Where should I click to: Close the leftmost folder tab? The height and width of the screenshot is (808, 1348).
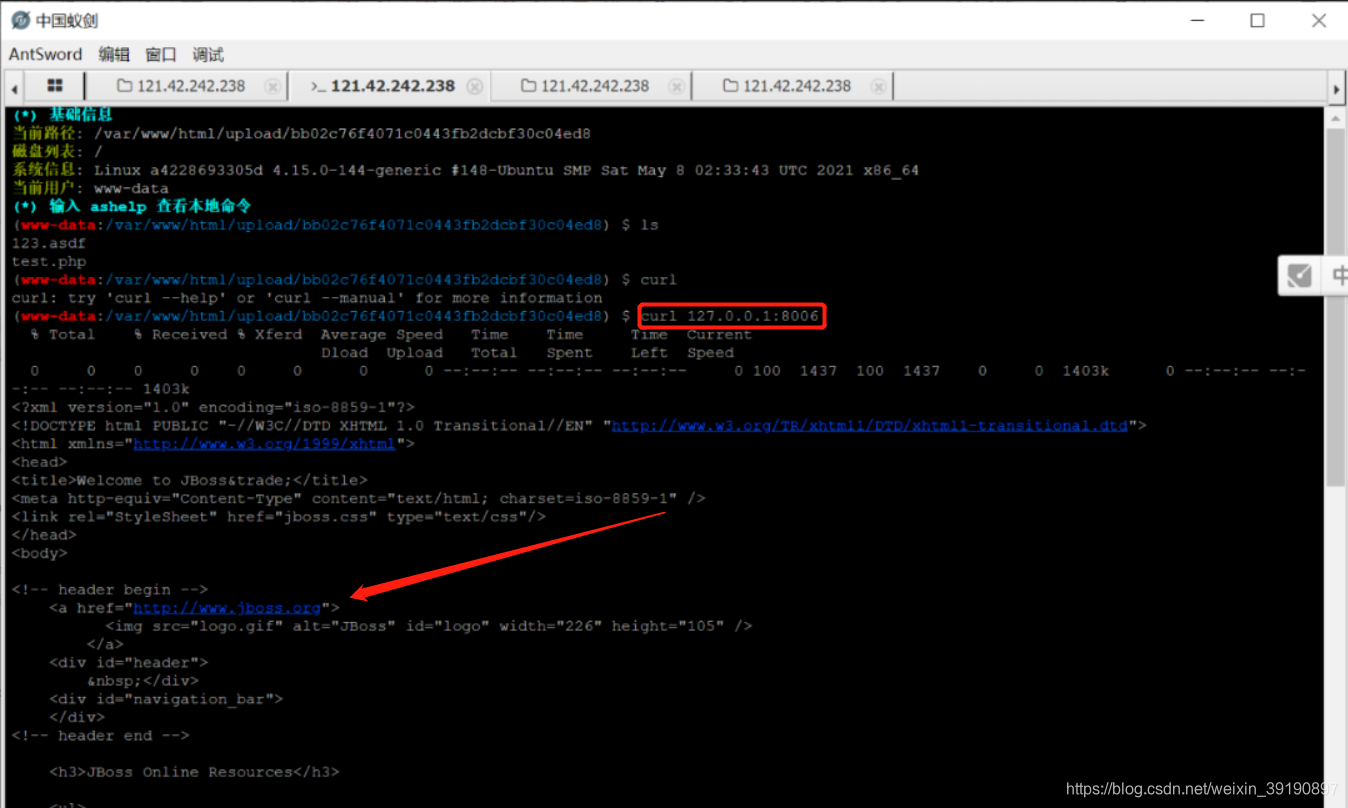click(x=272, y=87)
